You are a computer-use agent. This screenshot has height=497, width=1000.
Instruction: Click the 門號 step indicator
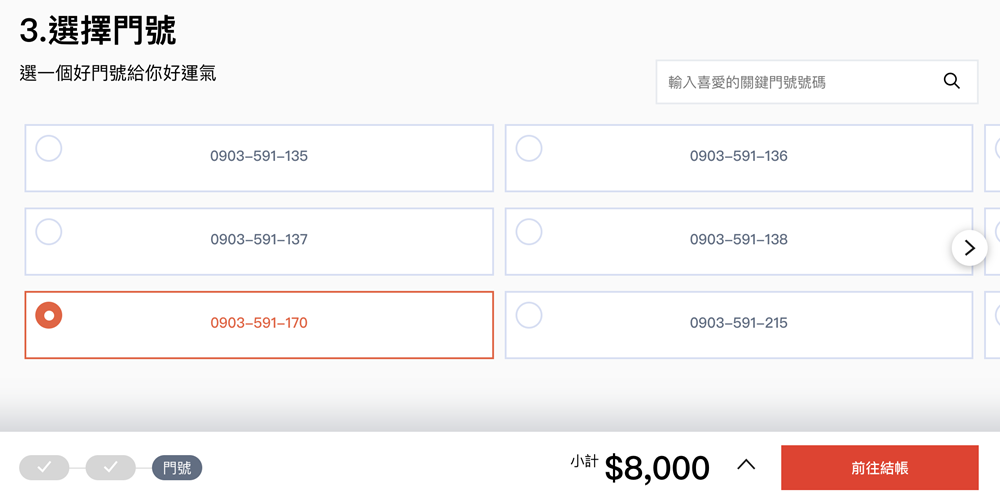point(177,467)
